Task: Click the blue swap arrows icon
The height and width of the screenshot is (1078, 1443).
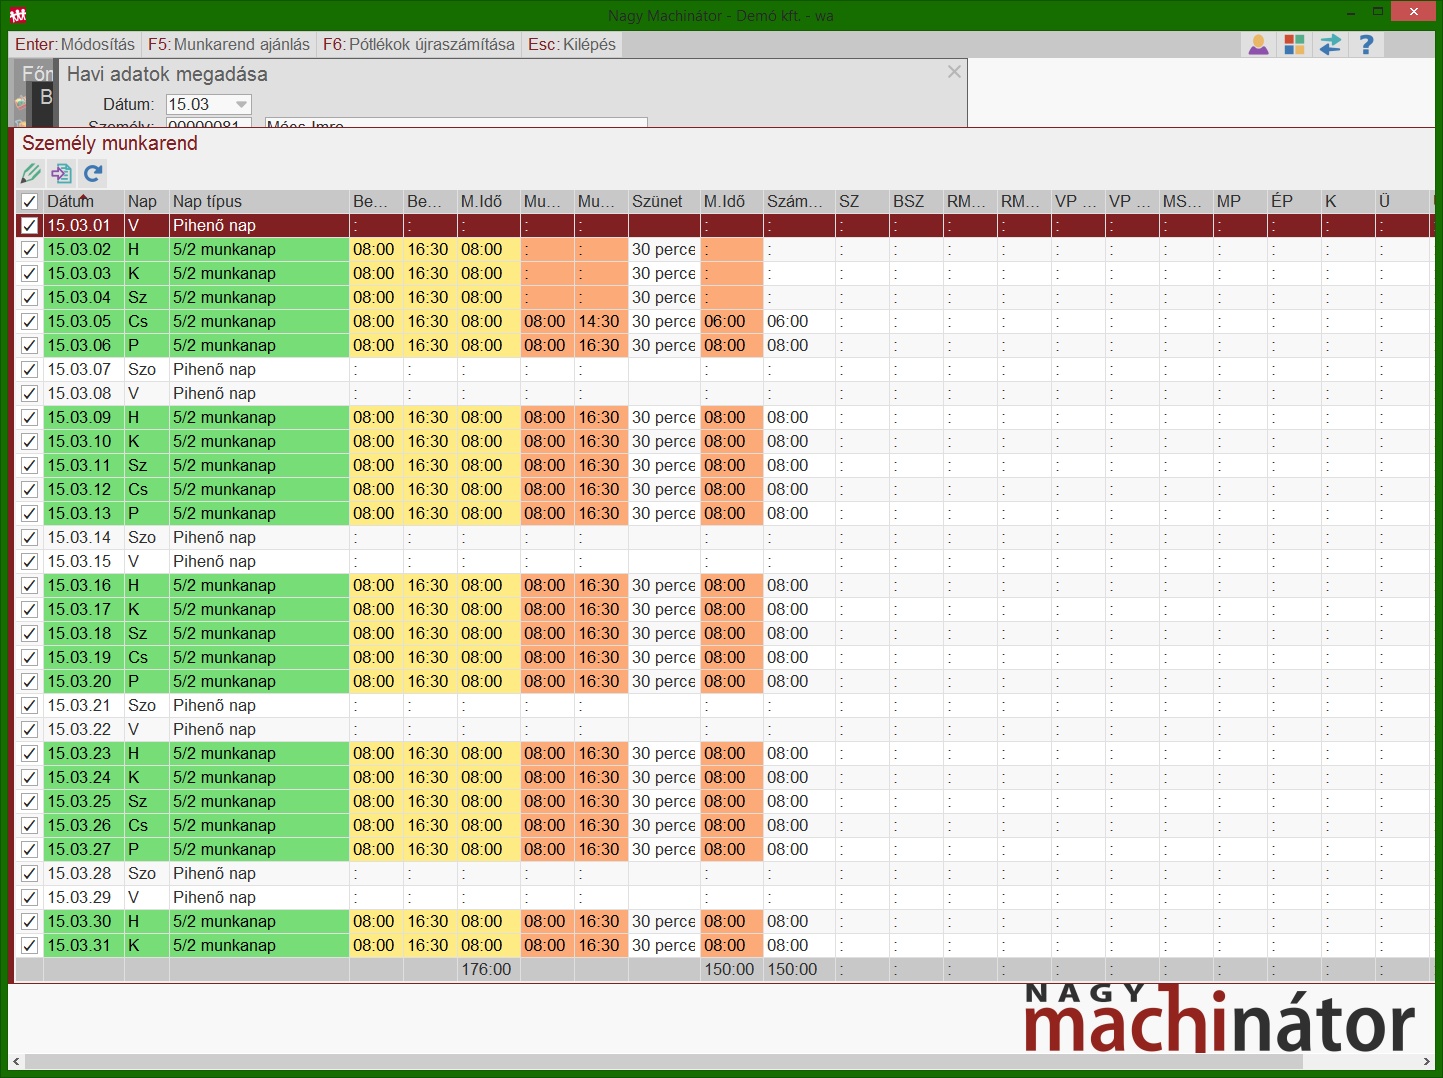Action: pos(1330,45)
